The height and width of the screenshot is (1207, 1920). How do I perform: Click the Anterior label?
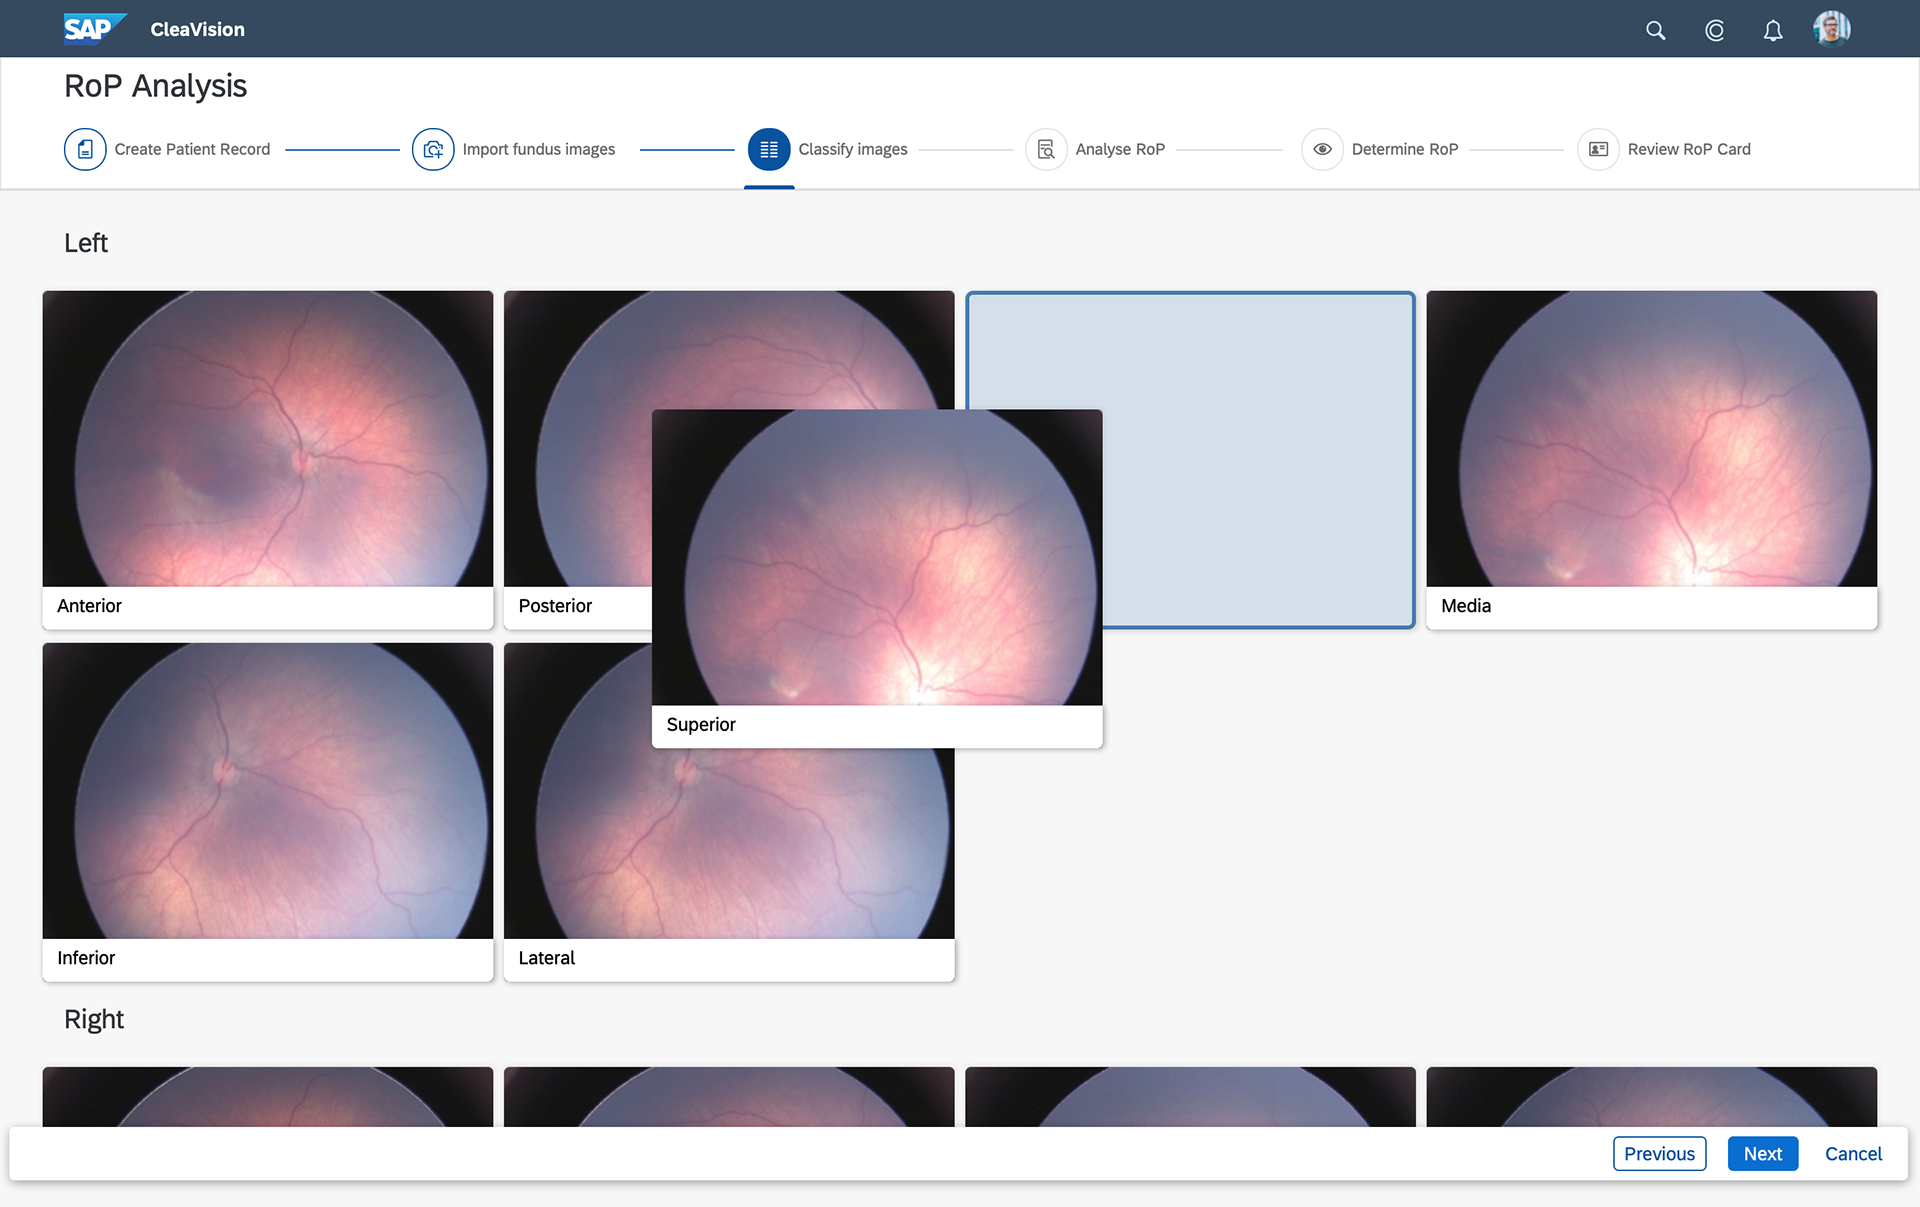click(x=89, y=606)
